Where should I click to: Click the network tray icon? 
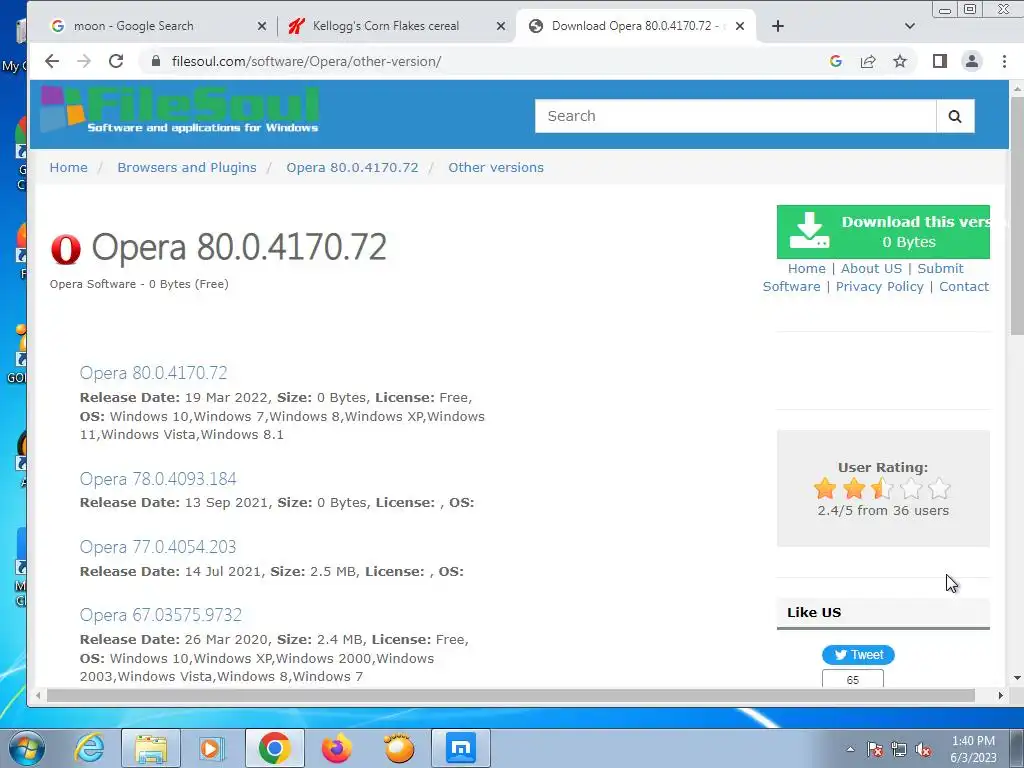click(899, 749)
